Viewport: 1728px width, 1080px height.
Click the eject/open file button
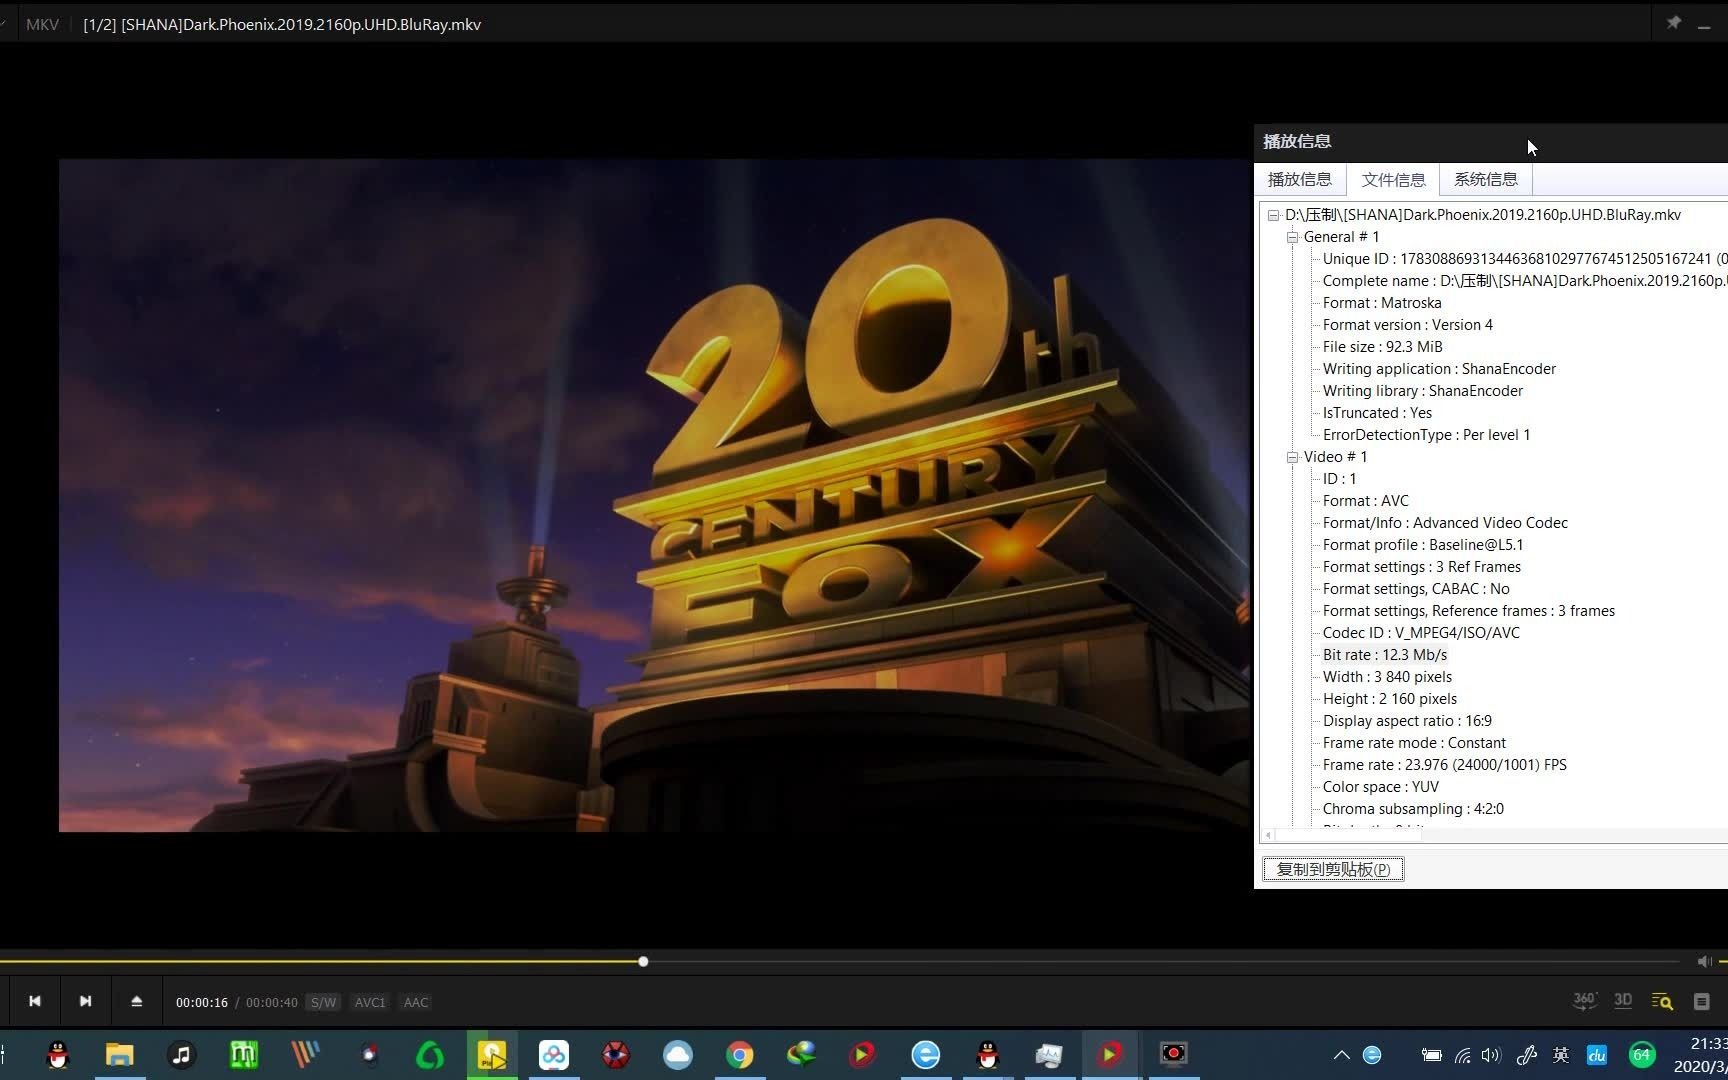137,1001
